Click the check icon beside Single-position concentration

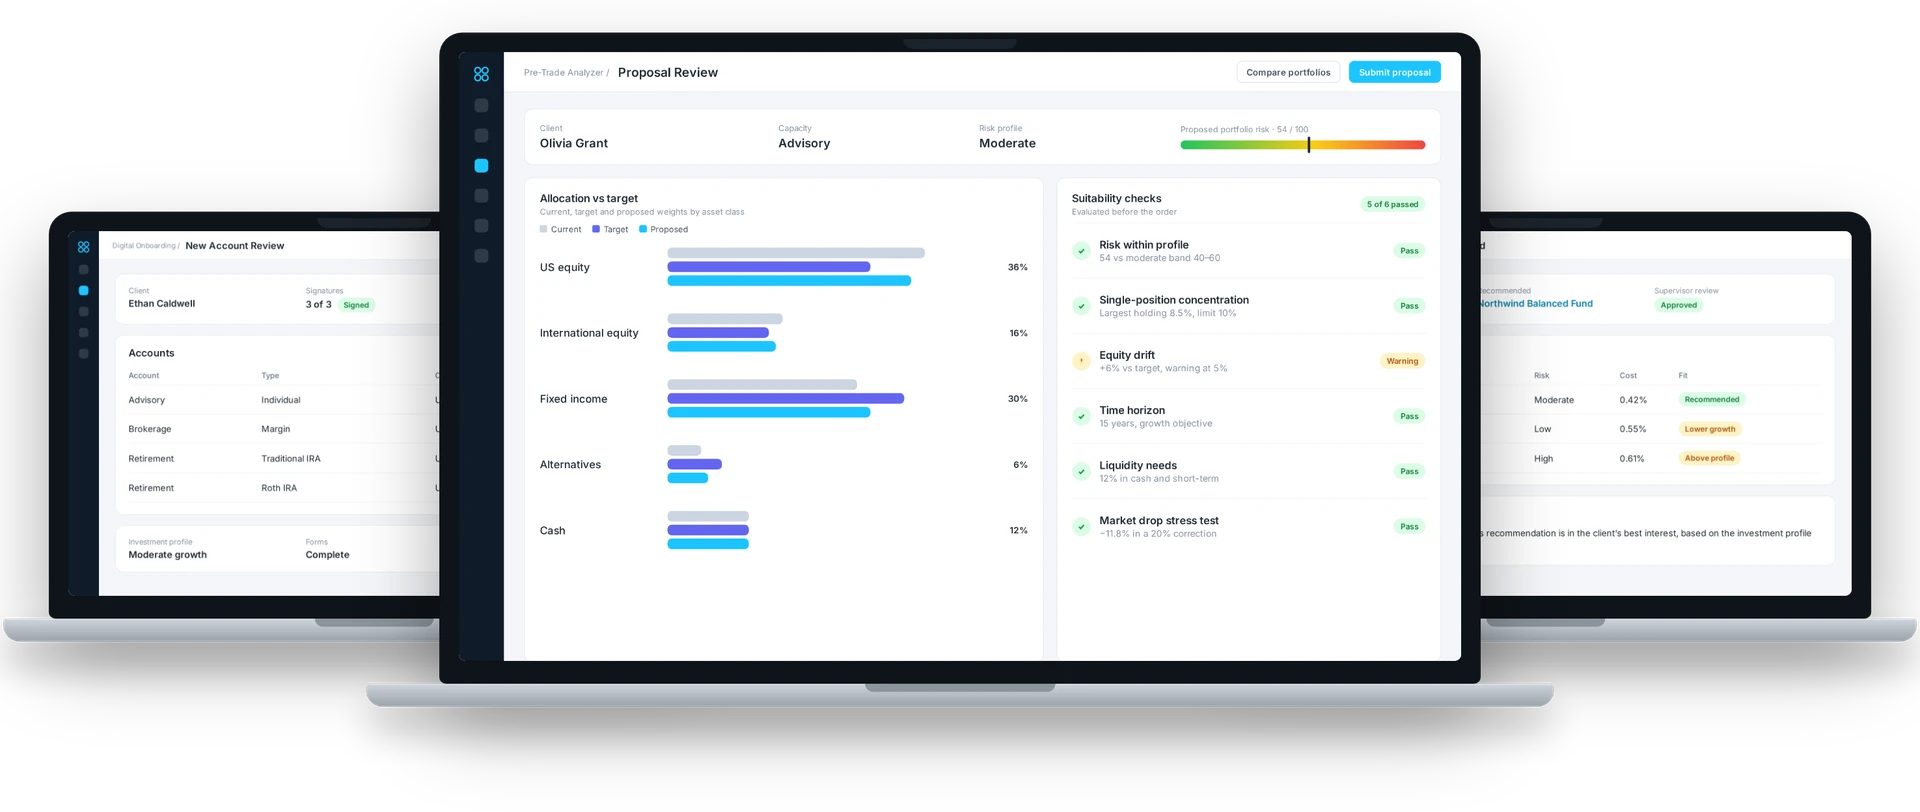1081,306
